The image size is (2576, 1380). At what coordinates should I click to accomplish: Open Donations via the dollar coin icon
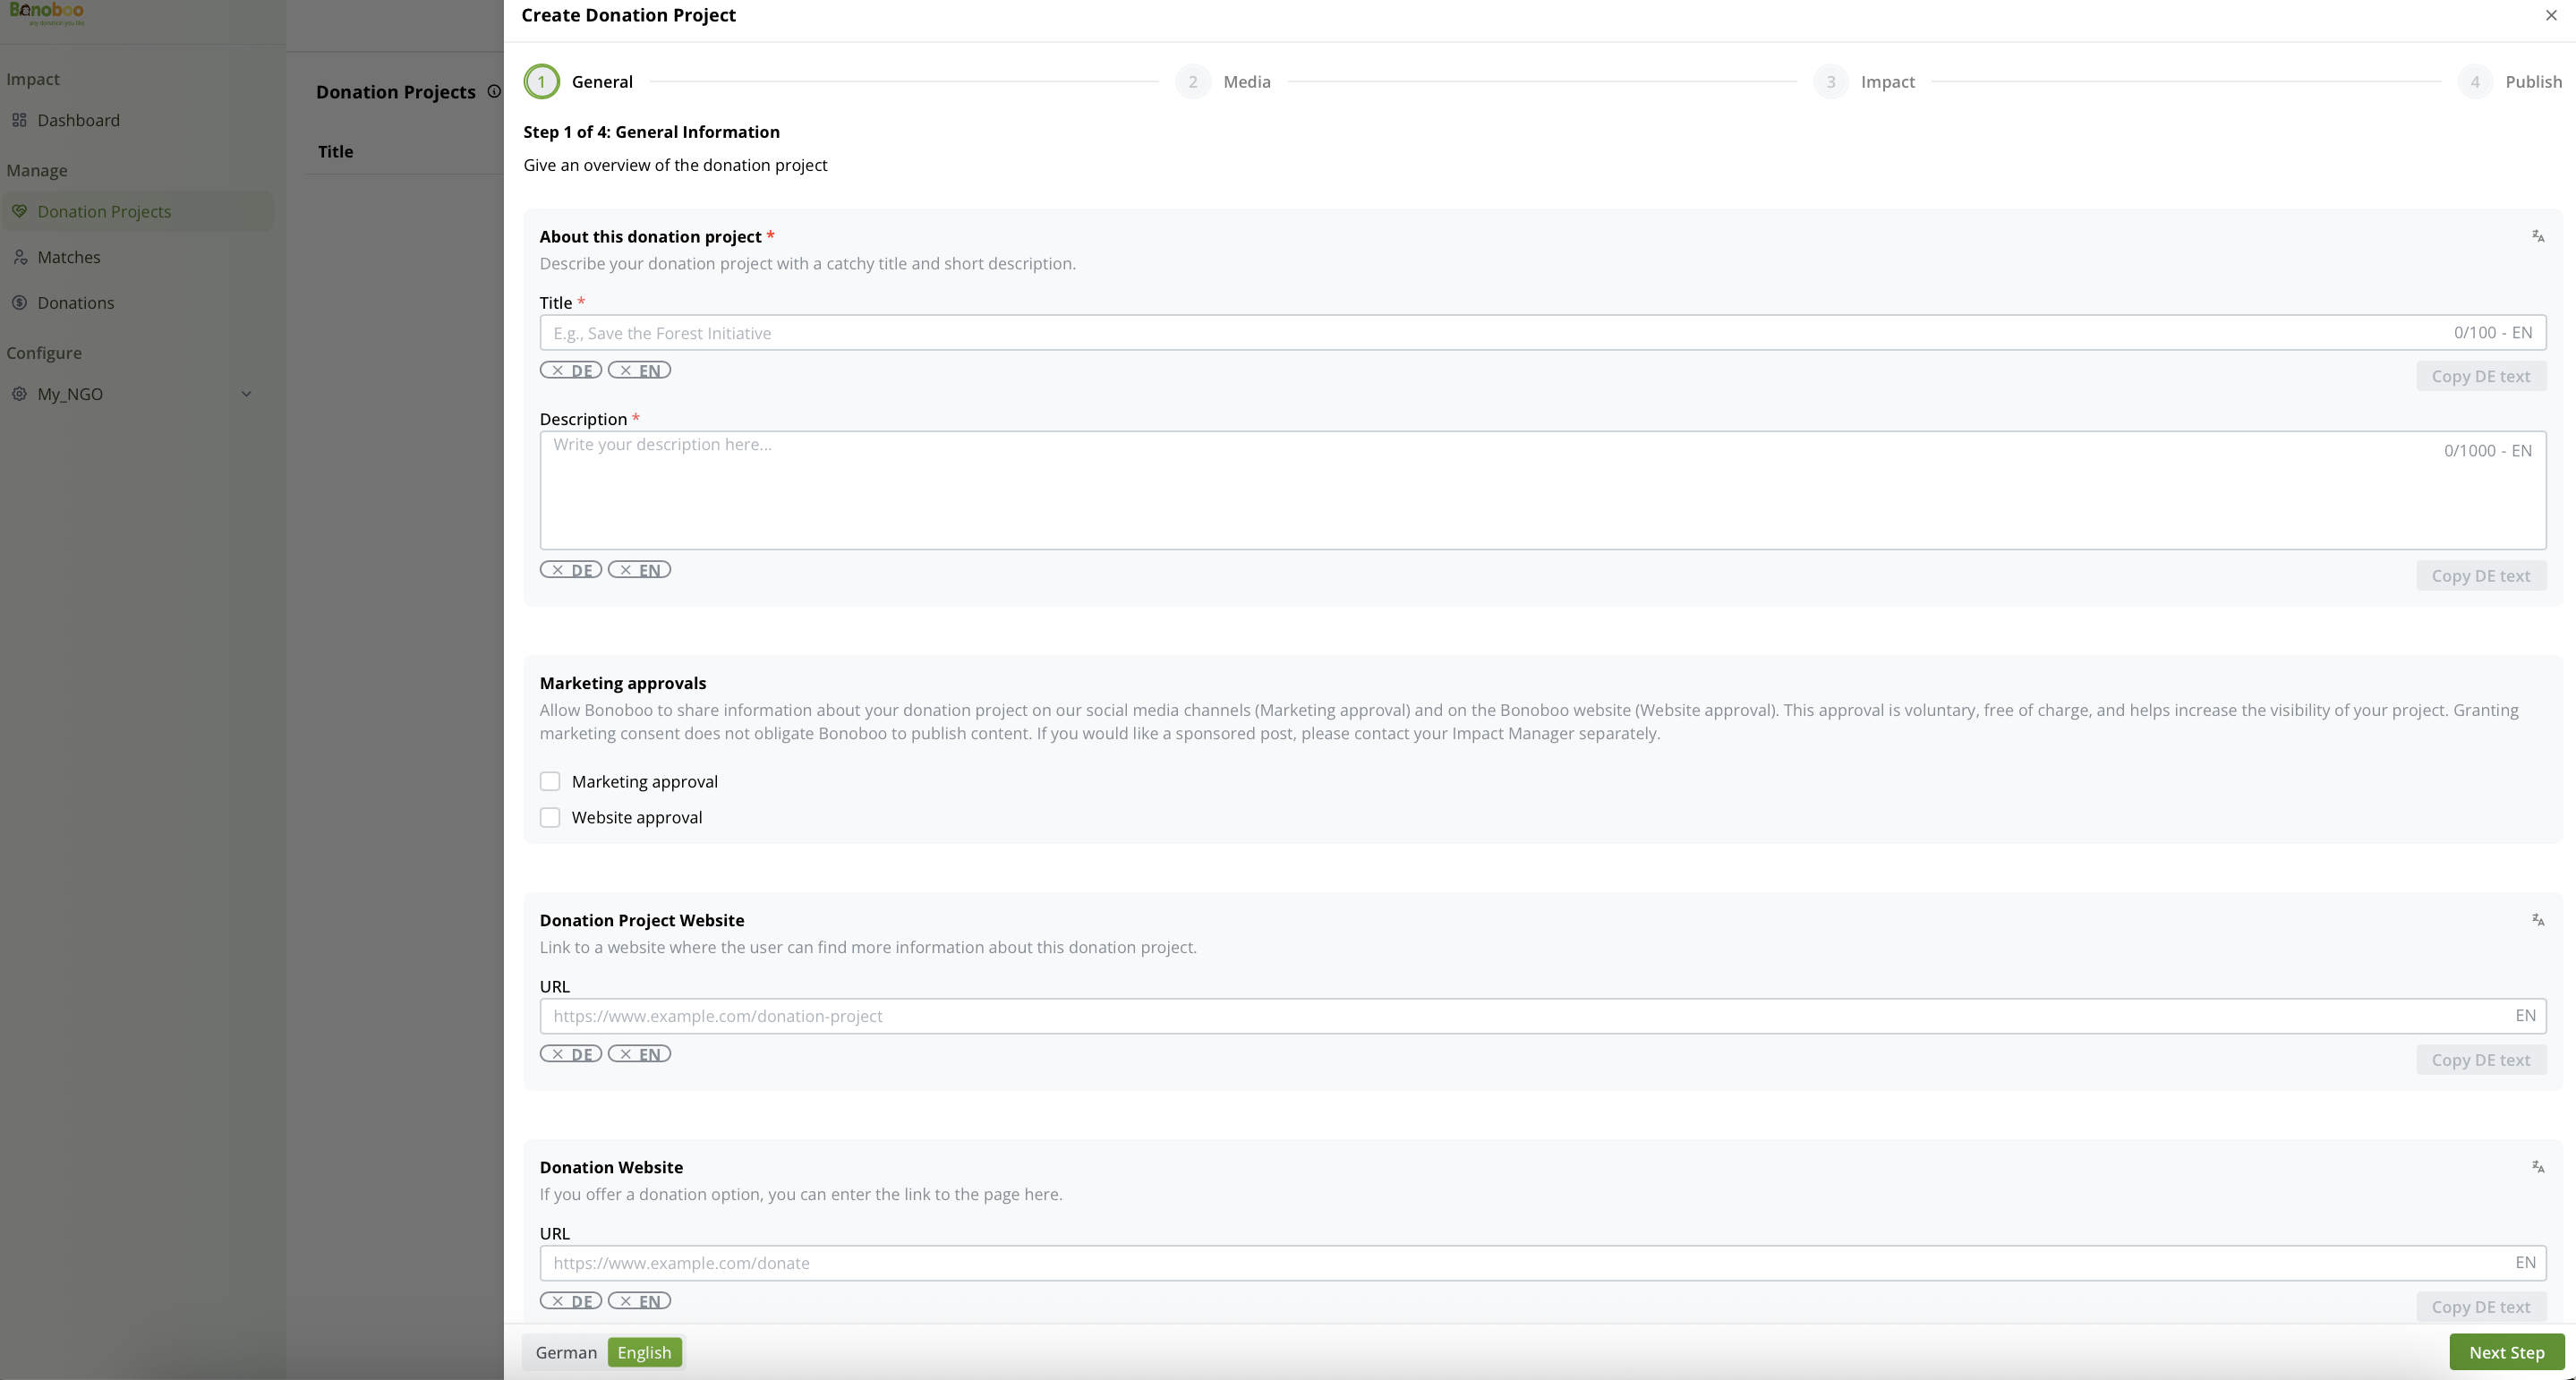[21, 302]
